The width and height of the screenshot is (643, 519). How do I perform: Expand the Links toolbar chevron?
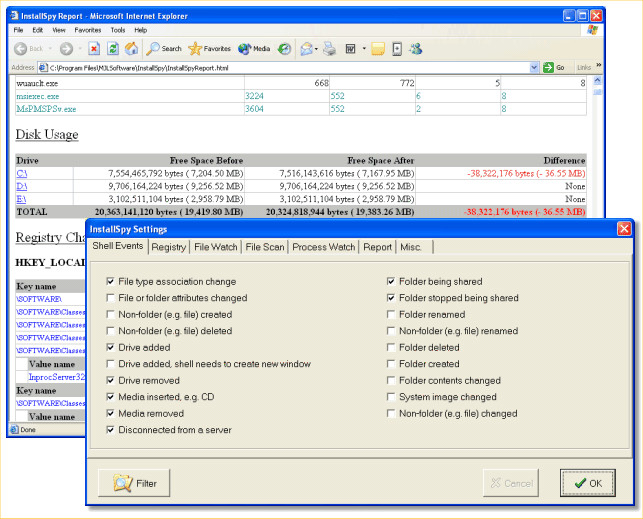598,66
